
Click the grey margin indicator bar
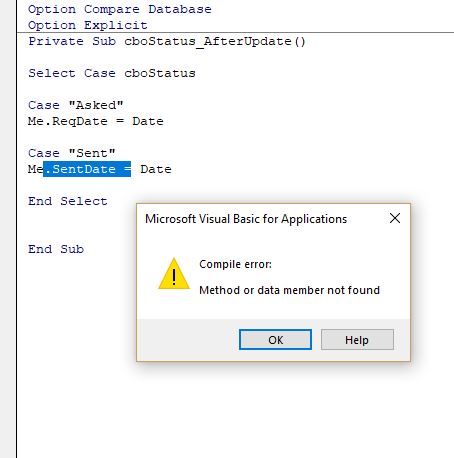point(8,229)
